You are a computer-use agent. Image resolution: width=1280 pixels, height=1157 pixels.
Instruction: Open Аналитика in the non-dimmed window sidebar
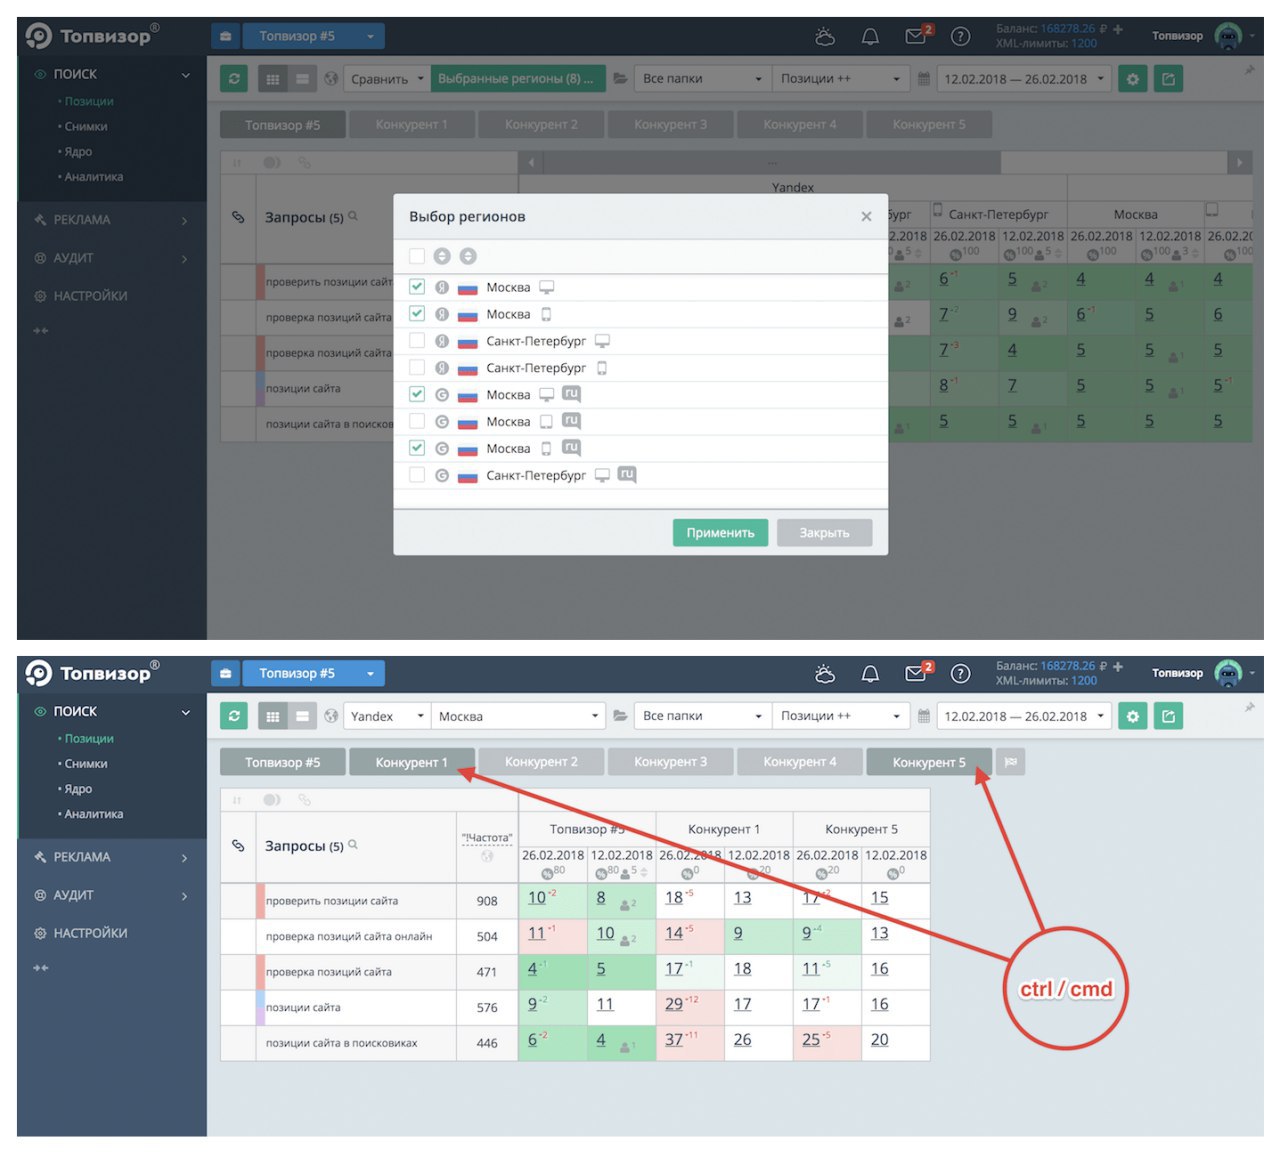(94, 814)
